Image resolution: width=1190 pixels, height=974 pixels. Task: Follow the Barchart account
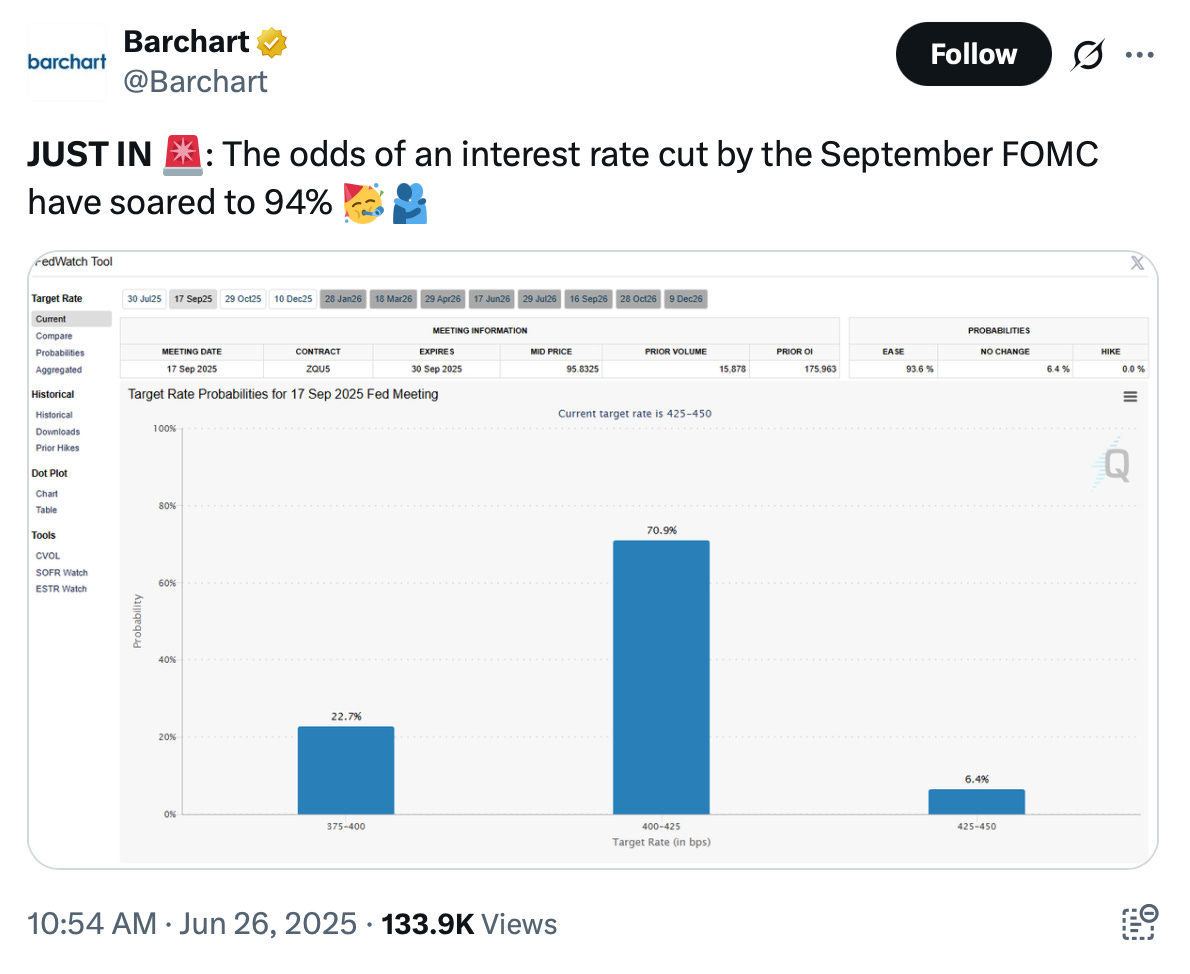point(973,54)
